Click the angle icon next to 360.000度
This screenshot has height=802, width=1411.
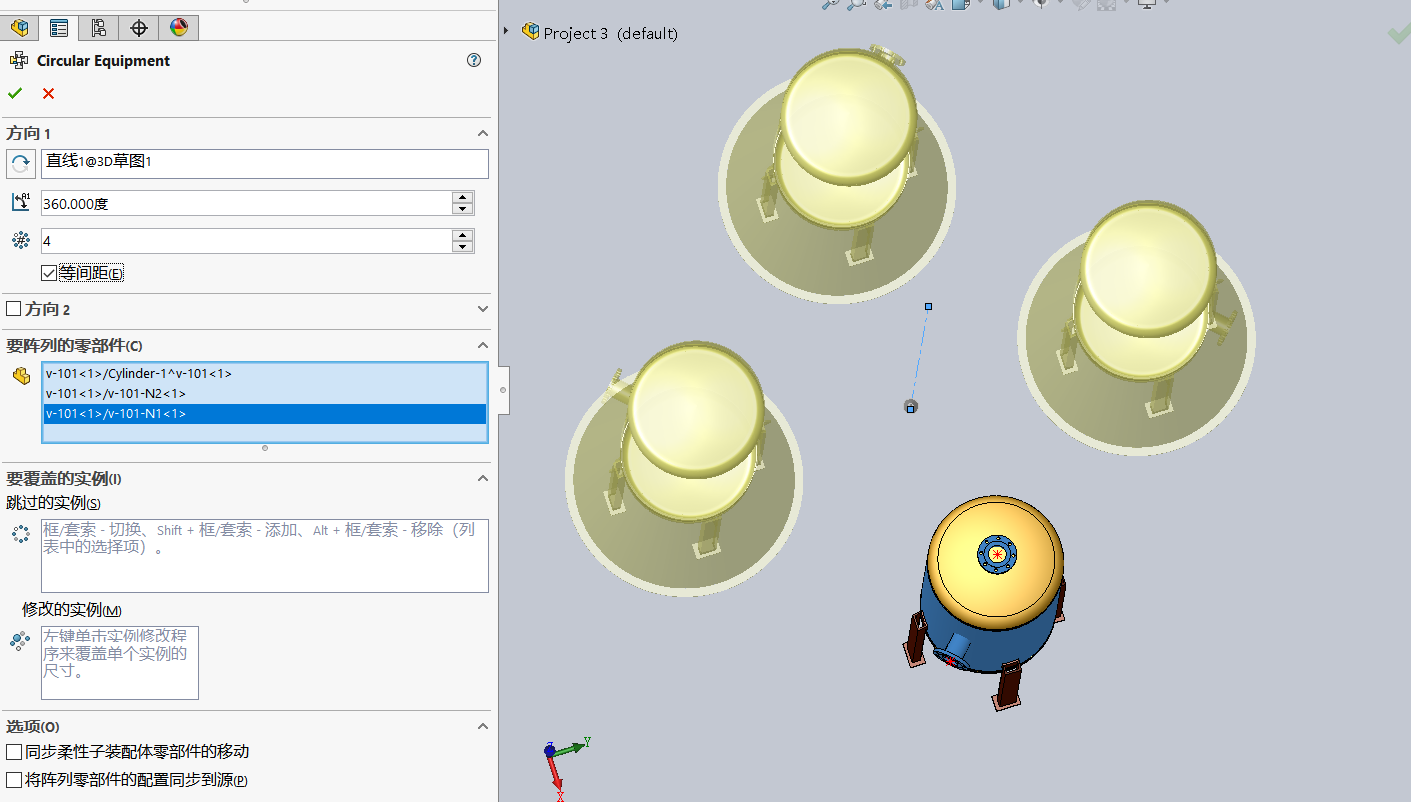pos(20,203)
